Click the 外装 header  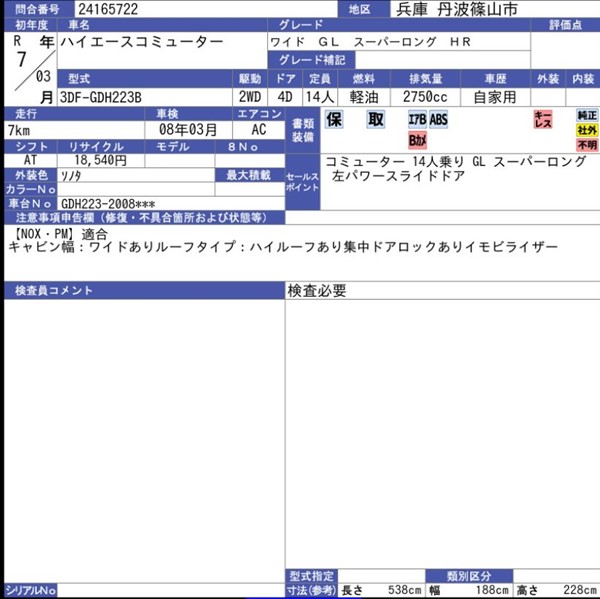pos(548,79)
